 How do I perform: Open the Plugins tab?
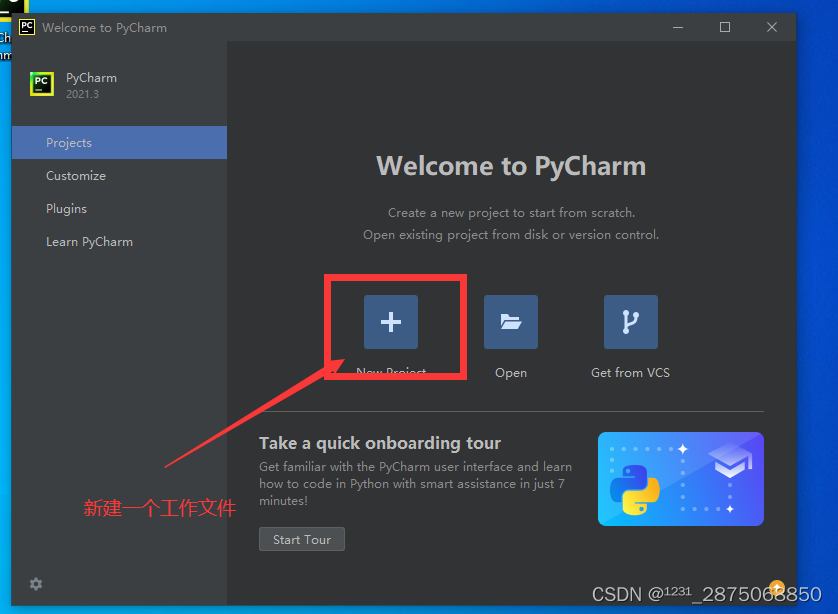(x=119, y=209)
